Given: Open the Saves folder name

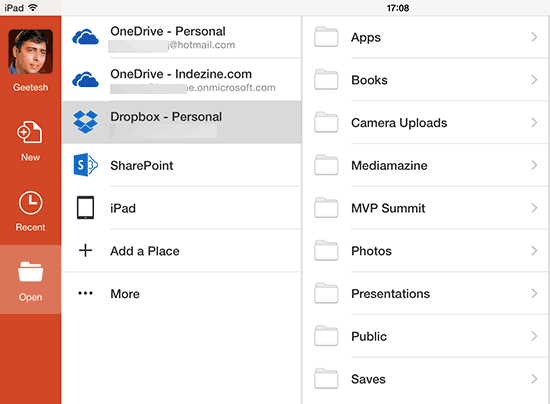Looking at the screenshot, I should (368, 379).
